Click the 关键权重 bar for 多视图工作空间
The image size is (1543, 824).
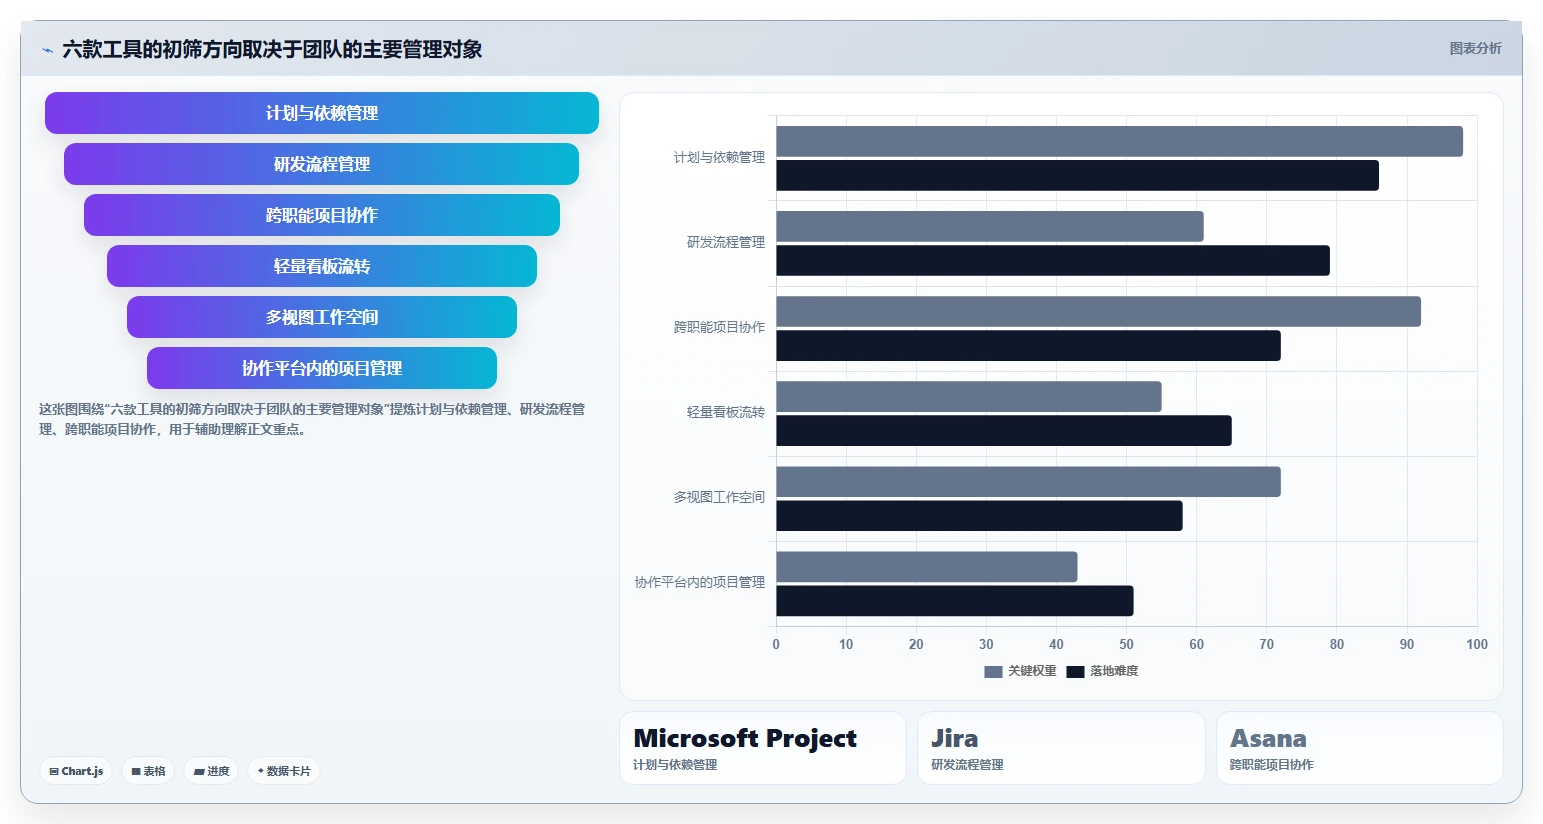click(x=1028, y=481)
